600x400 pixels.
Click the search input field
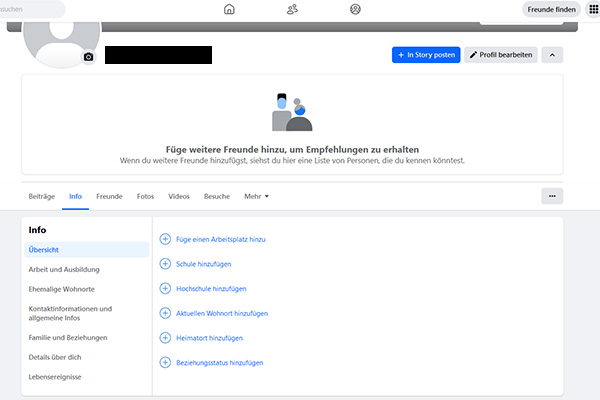(30, 9)
